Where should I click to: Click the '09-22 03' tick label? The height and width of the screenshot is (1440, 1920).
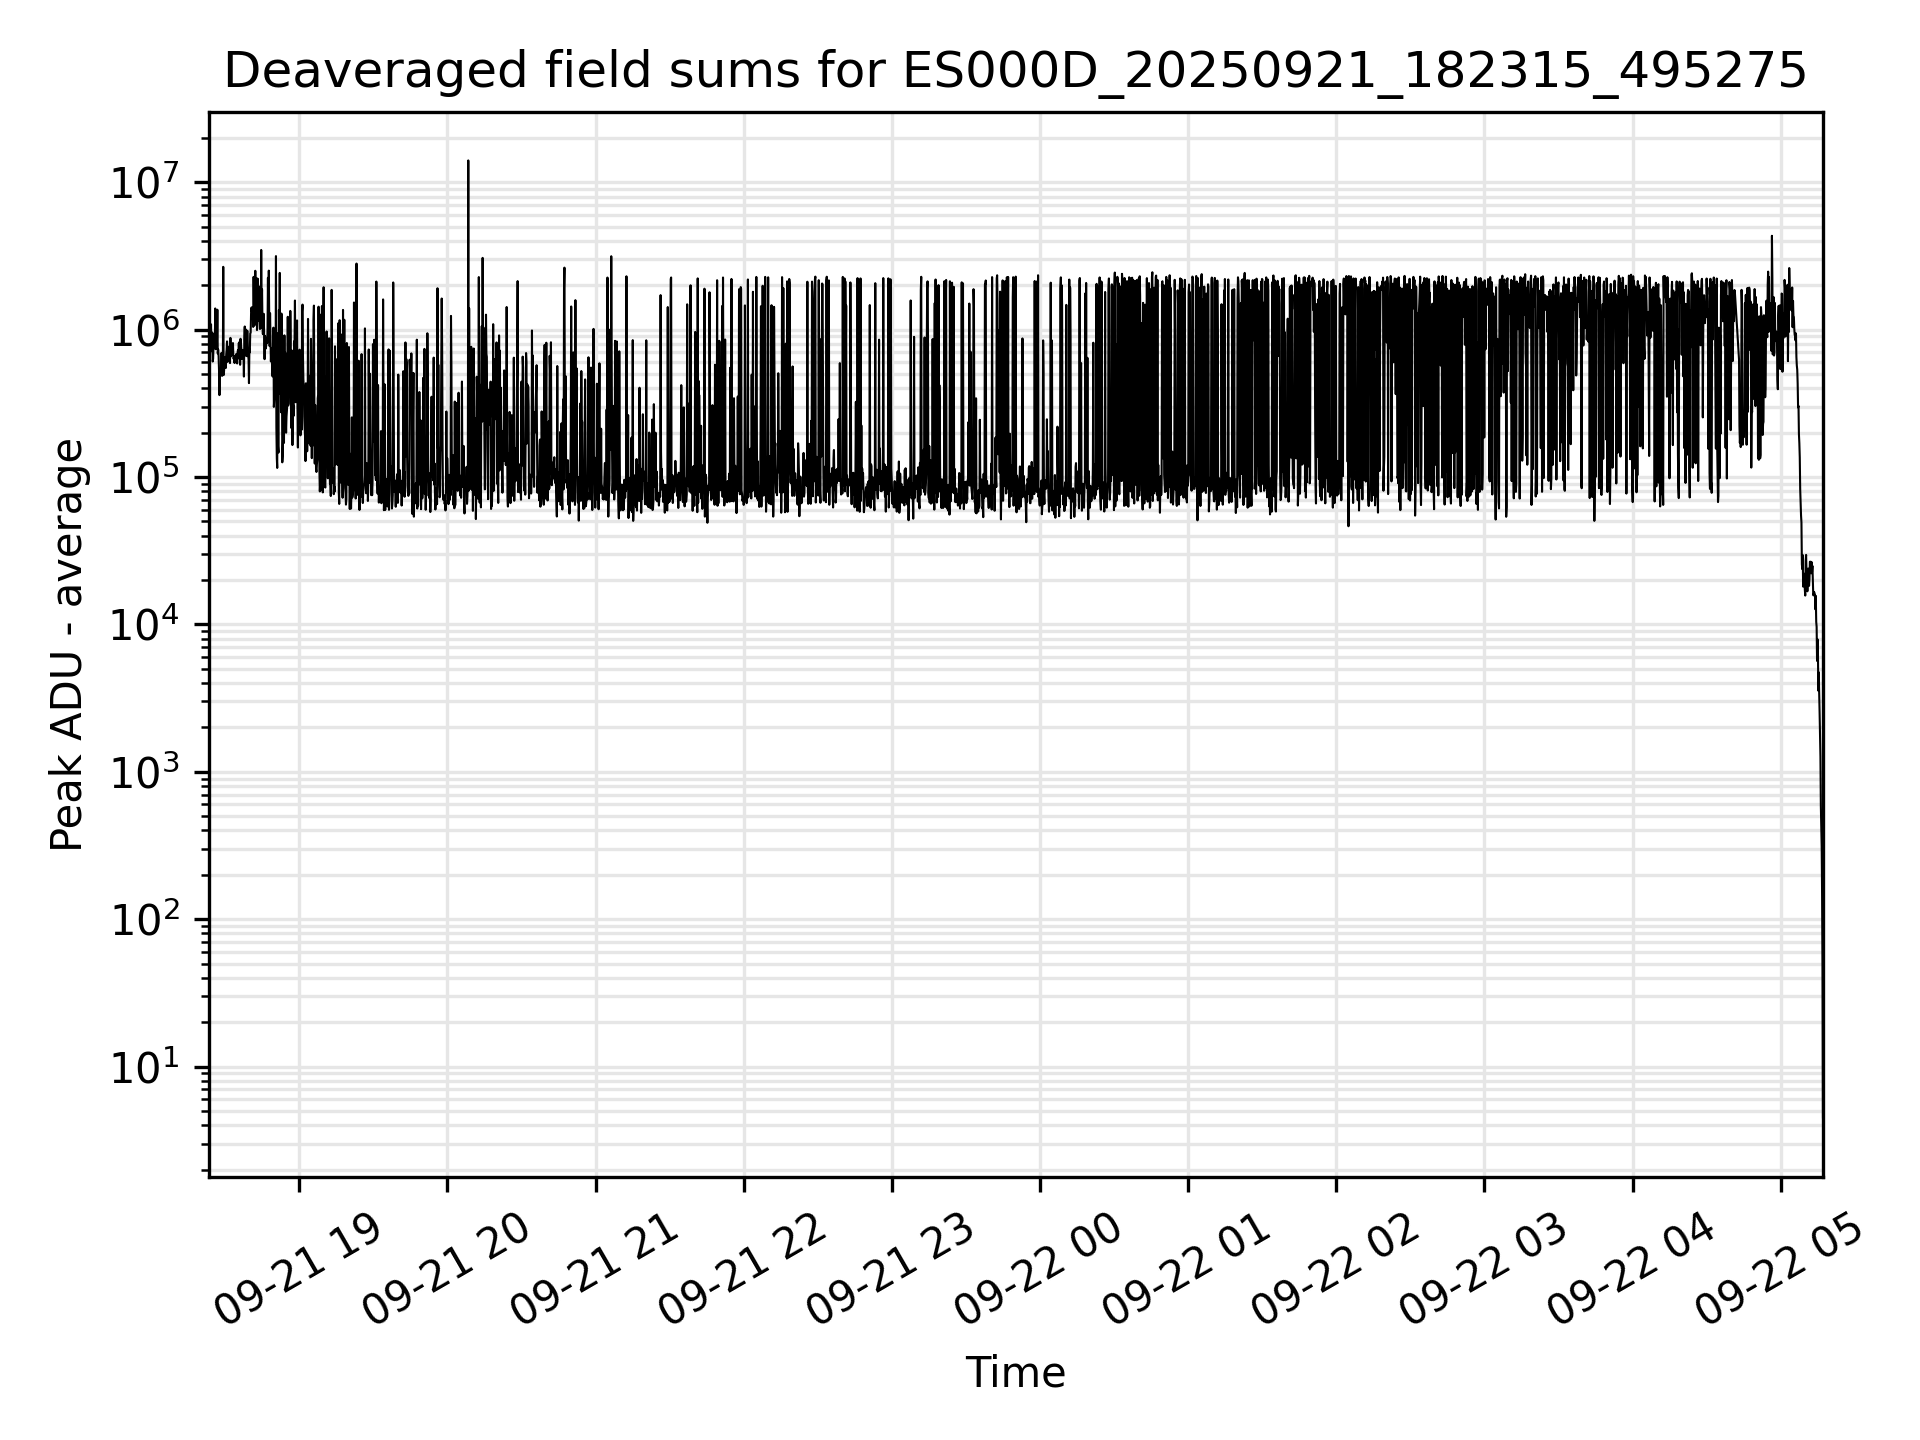(1483, 1270)
